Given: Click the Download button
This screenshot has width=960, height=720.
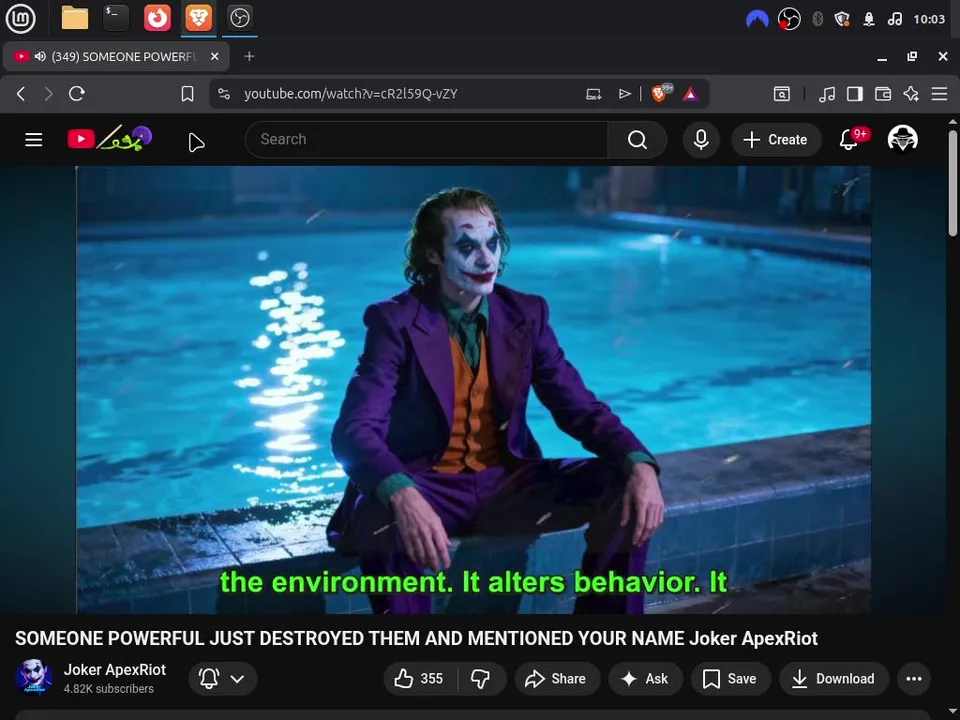Looking at the screenshot, I should (834, 678).
